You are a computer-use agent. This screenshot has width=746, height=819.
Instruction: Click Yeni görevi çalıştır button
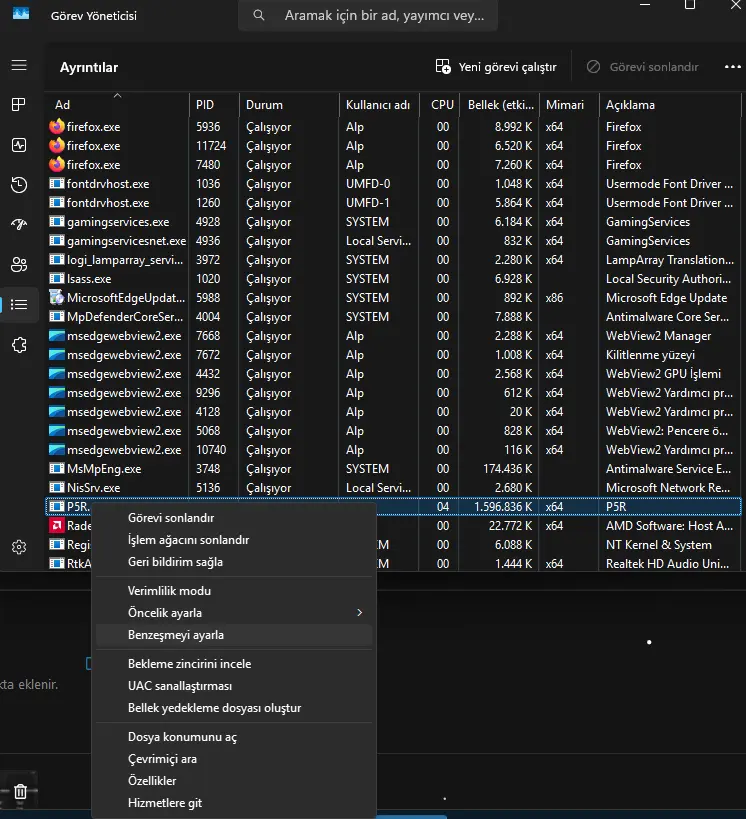(x=496, y=67)
